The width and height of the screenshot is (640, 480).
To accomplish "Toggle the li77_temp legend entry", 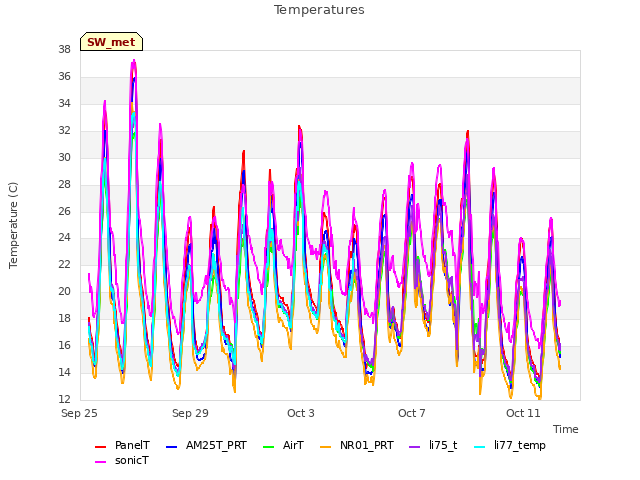I will (510, 445).
